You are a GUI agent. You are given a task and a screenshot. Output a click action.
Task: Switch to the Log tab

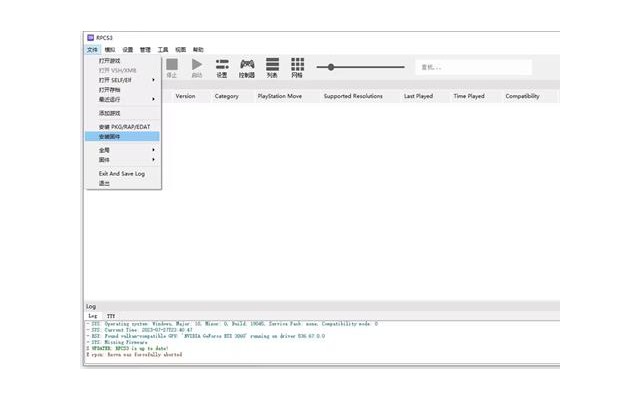[93, 316]
